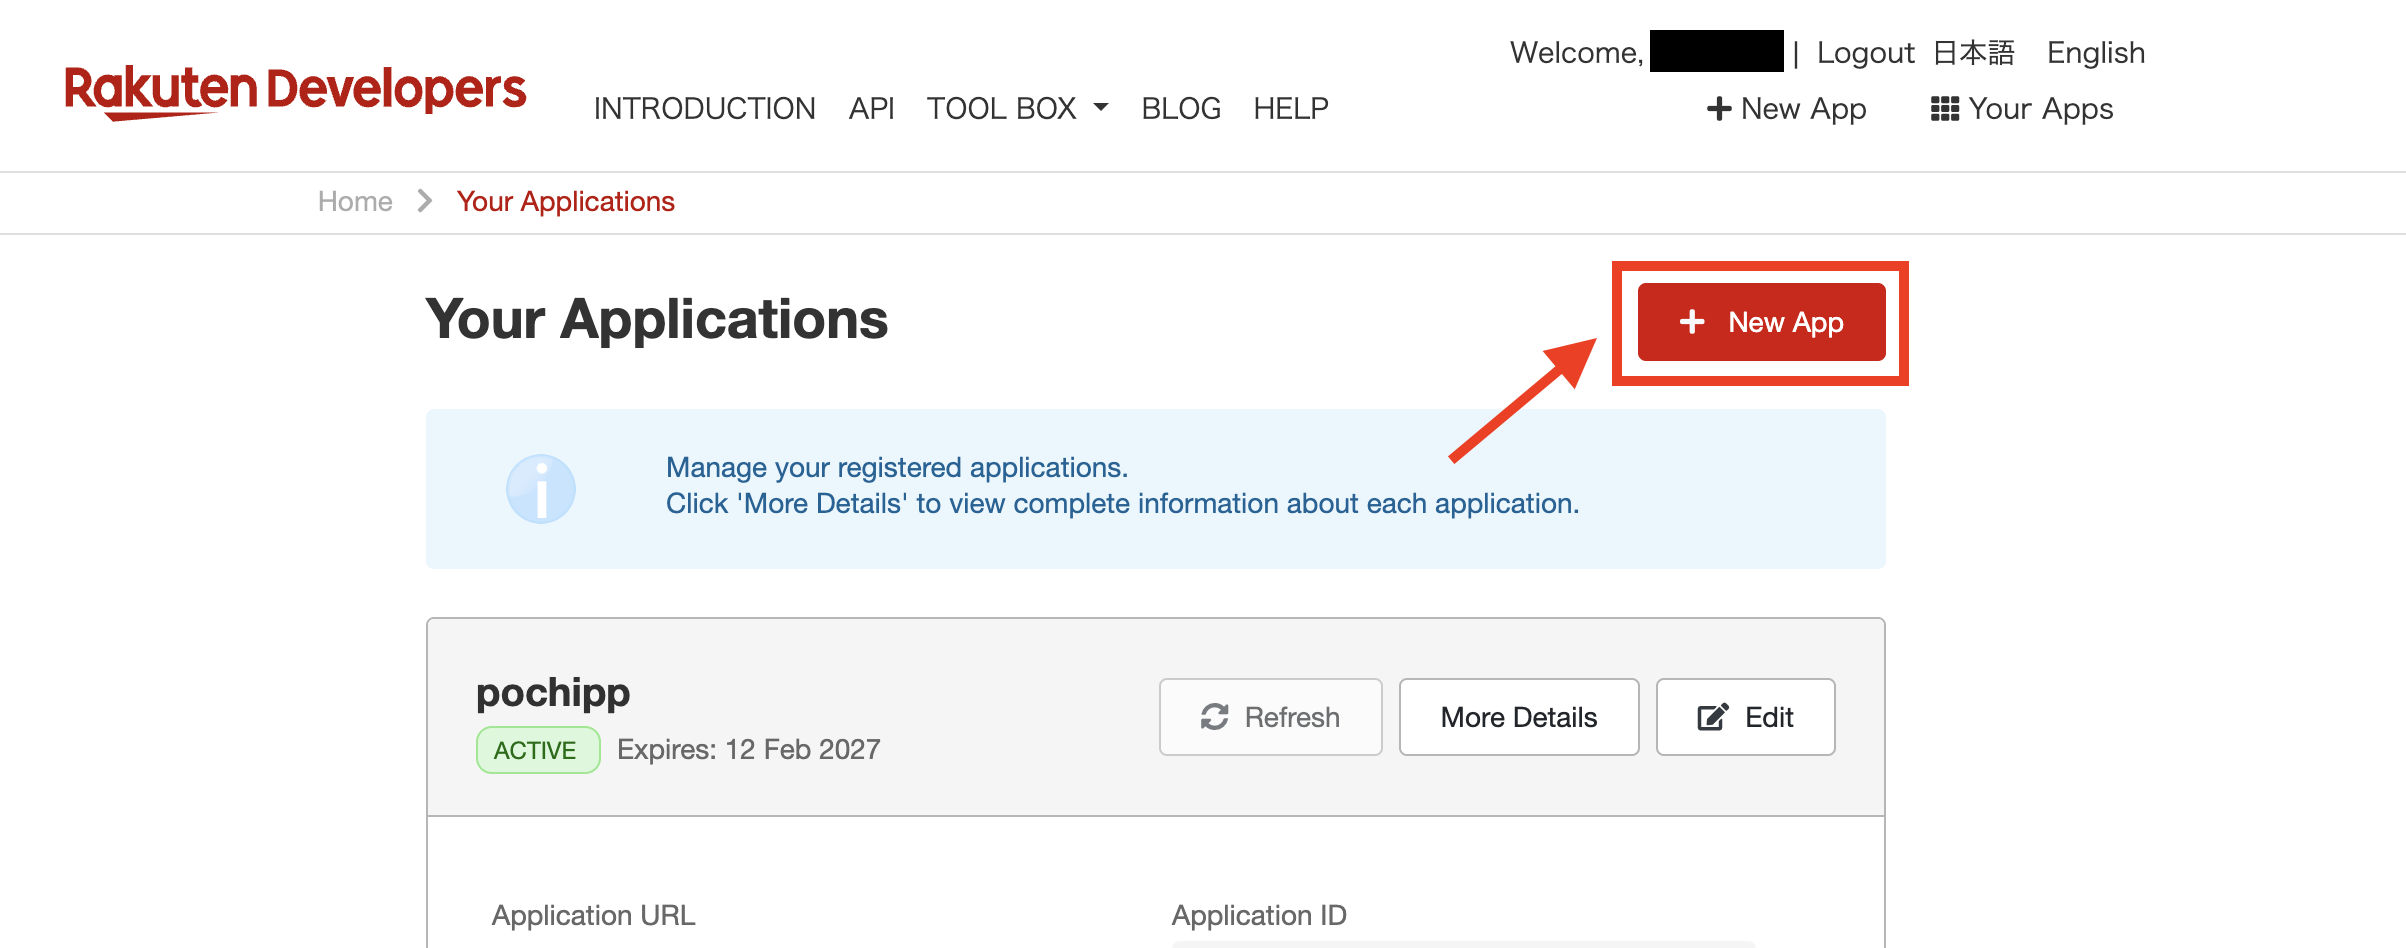Click the plus icon on red New App button
The width and height of the screenshot is (2406, 948).
point(1691,322)
